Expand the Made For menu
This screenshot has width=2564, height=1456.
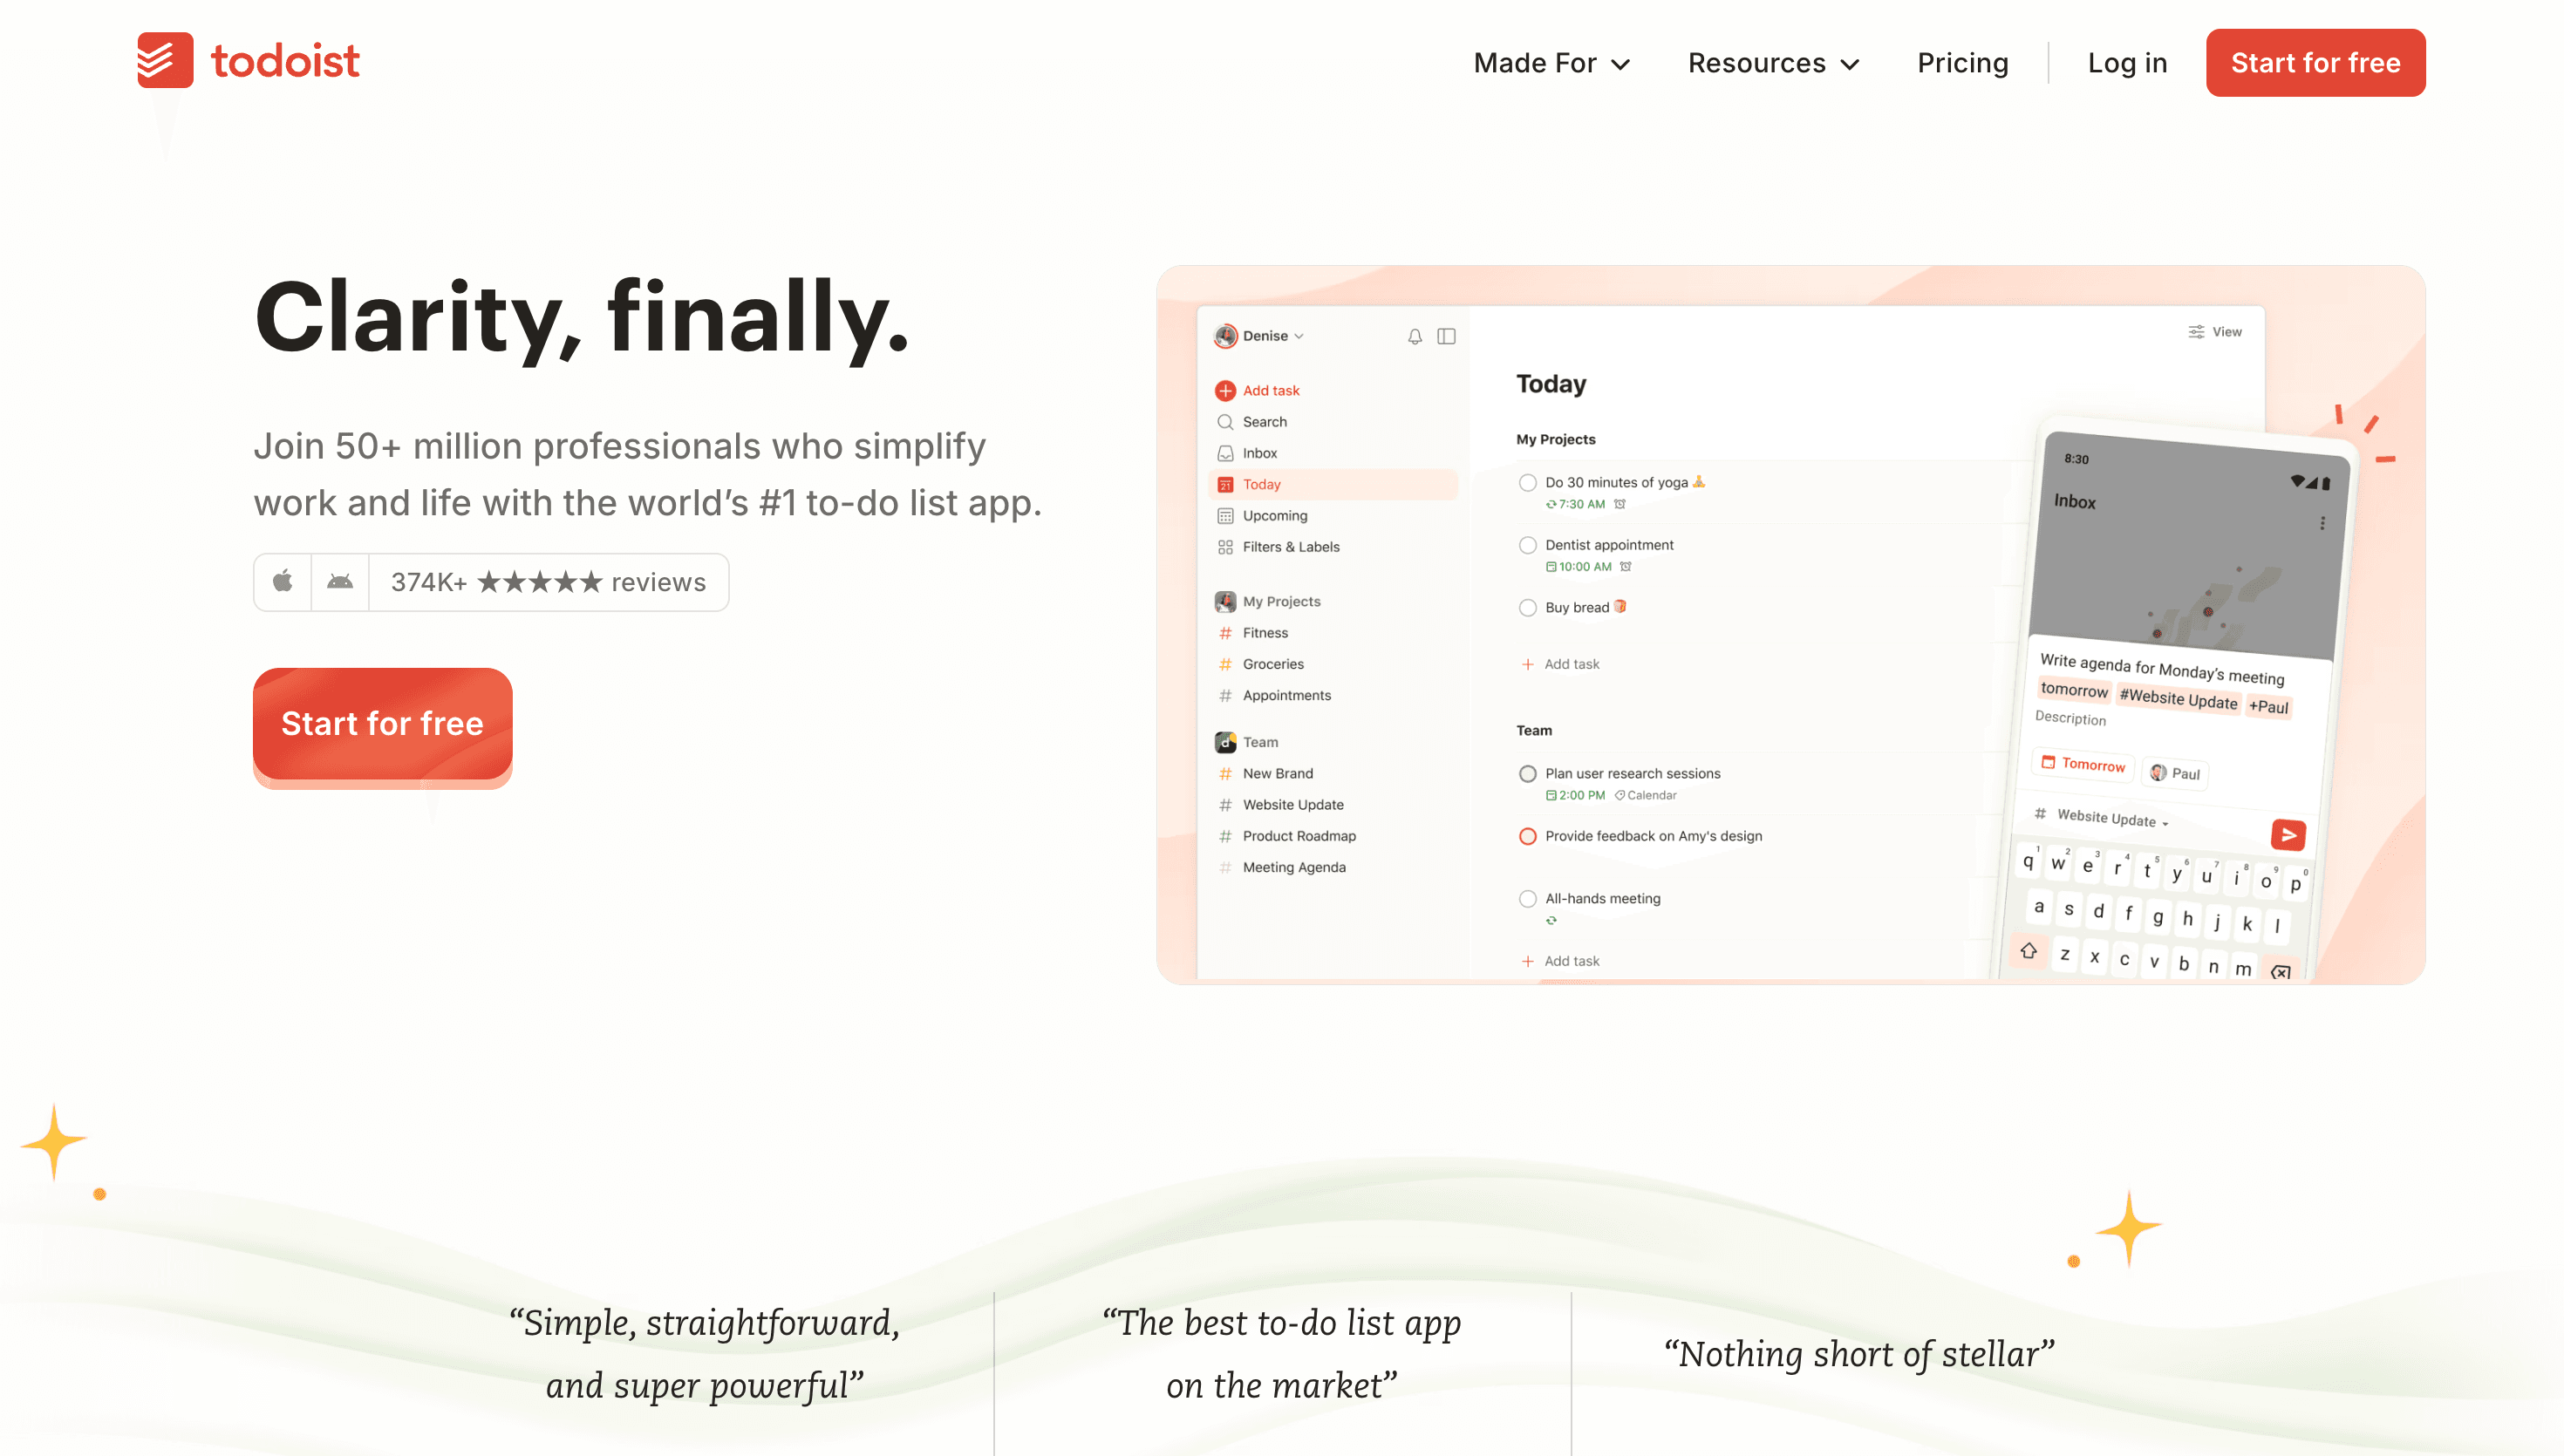pyautogui.click(x=1551, y=62)
